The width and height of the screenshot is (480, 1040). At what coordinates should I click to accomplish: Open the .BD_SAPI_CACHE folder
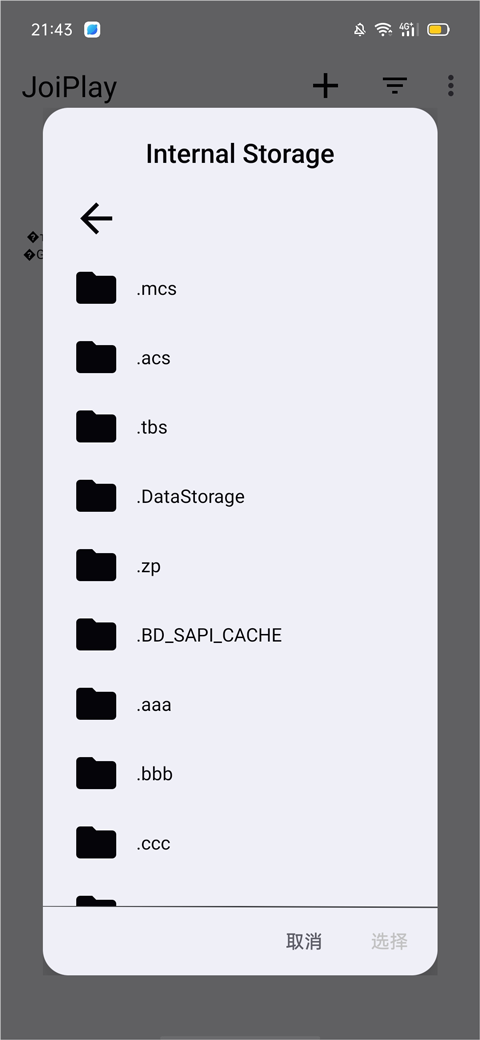point(240,635)
